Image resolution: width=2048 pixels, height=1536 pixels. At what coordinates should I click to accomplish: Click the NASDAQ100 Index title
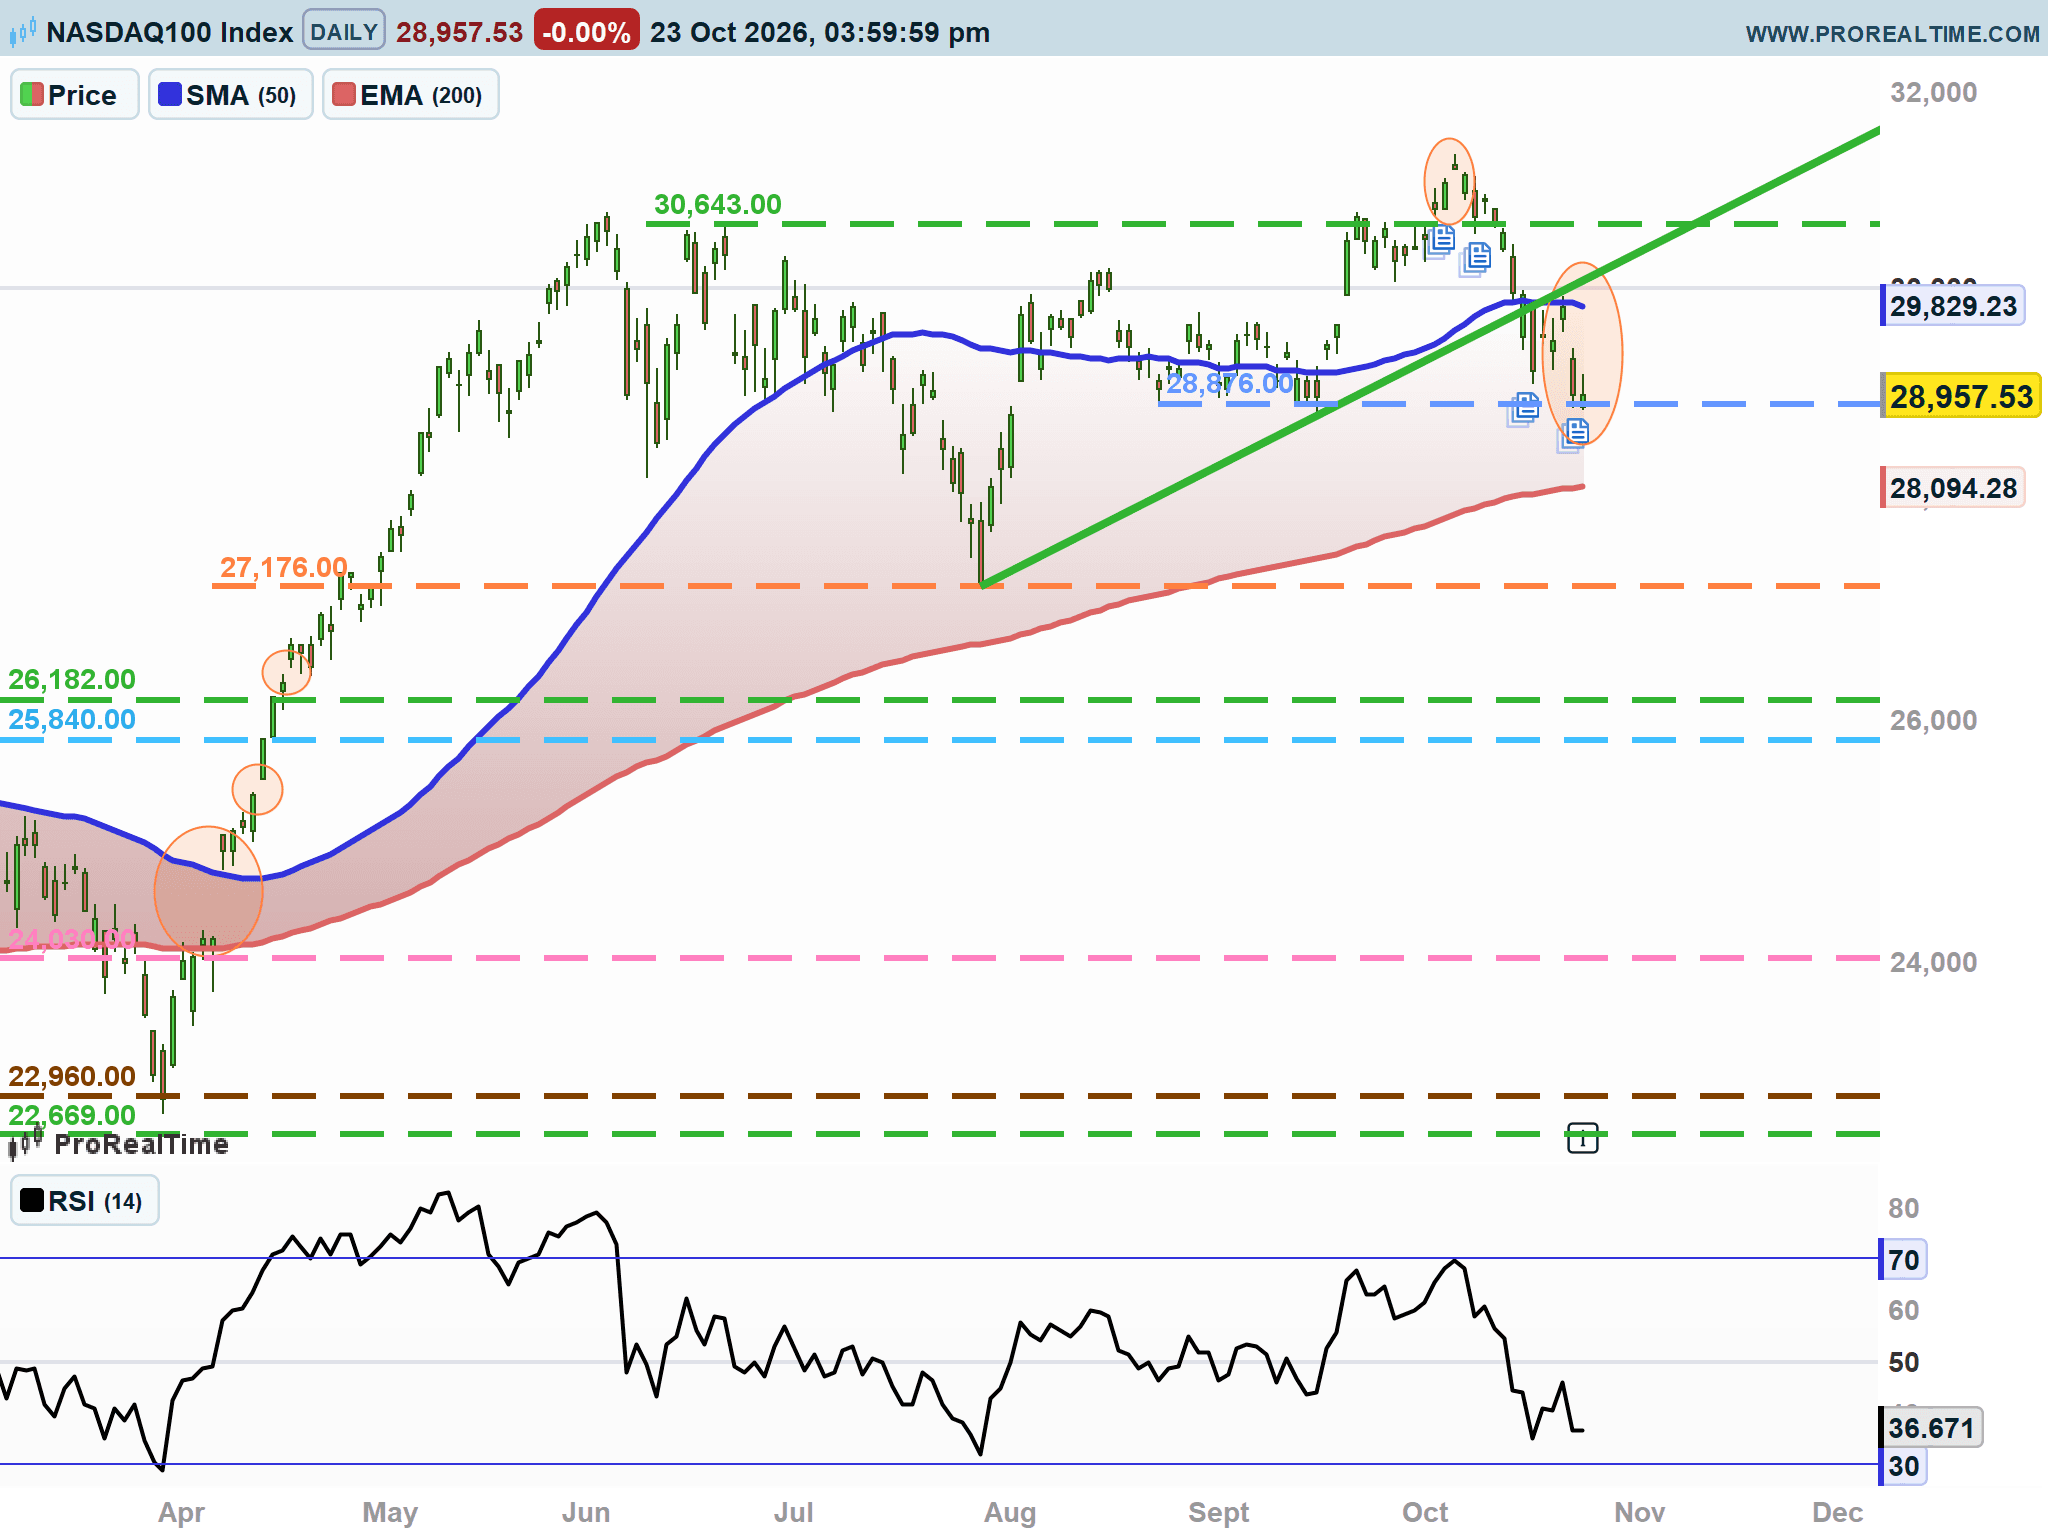tap(169, 32)
